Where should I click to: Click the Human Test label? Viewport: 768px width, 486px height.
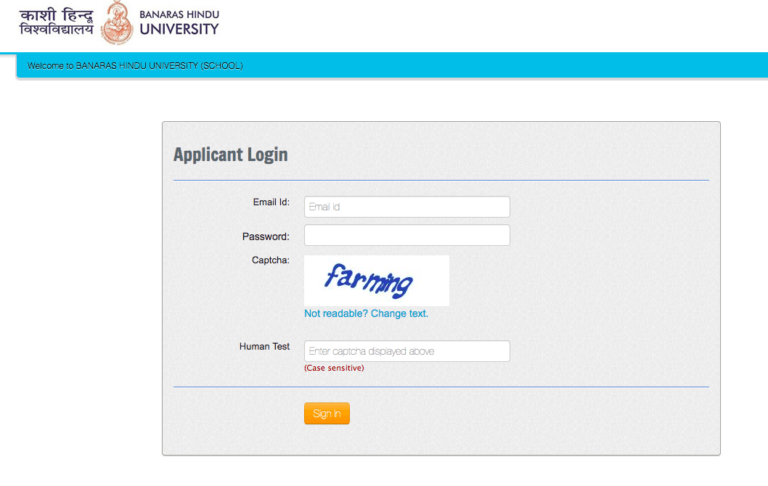click(x=264, y=346)
